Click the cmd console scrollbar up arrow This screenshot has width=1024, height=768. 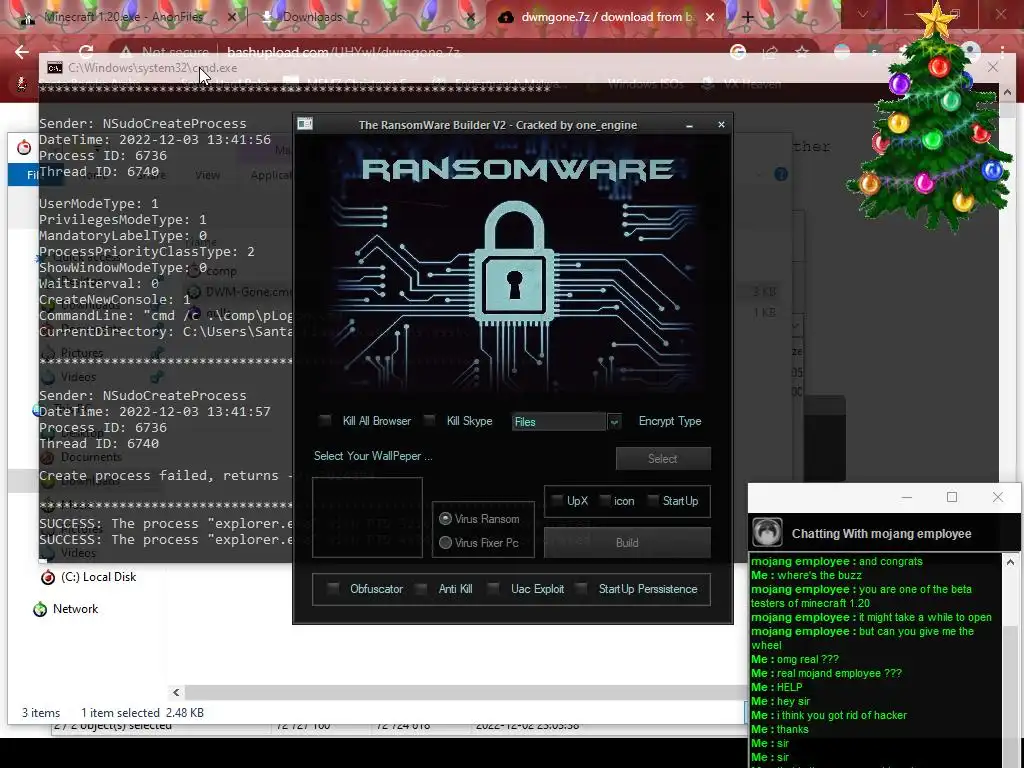1007,93
